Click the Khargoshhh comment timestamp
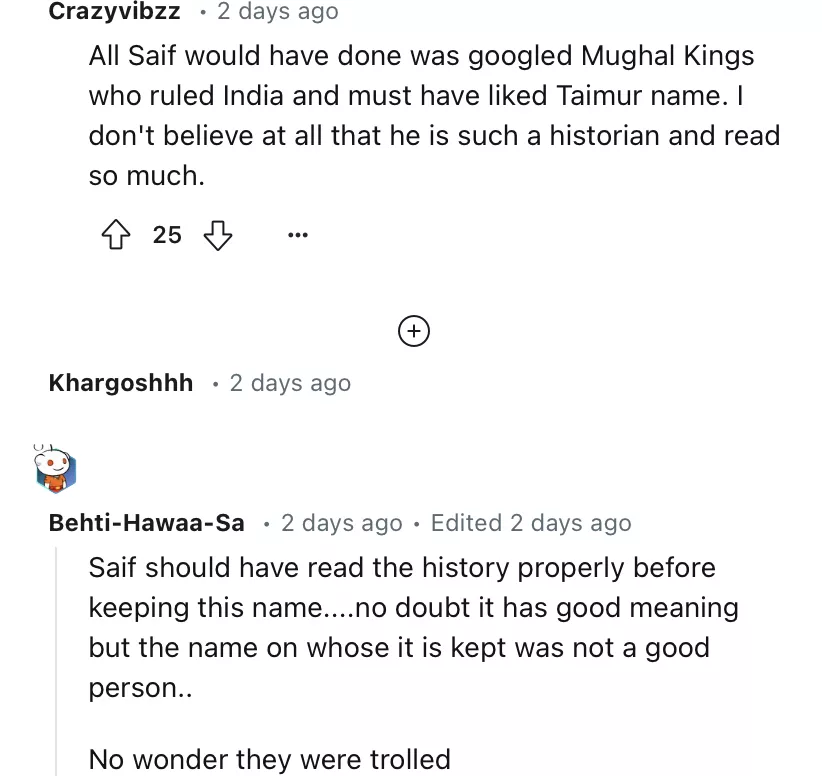The image size is (822, 776). pos(290,383)
